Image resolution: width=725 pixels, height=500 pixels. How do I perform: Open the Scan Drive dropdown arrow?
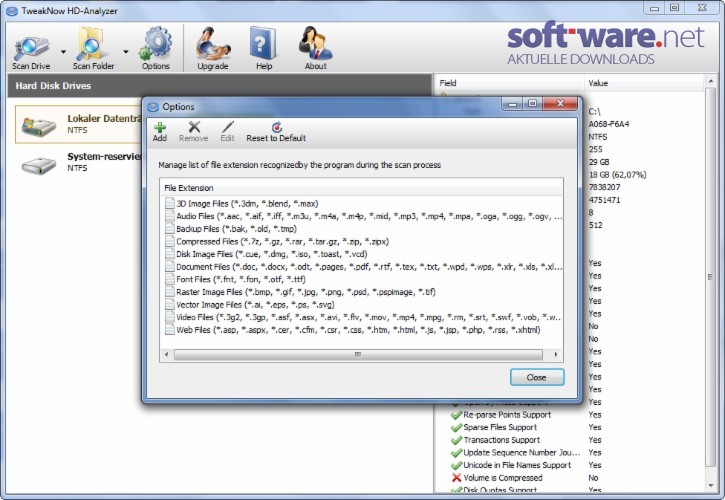[63, 52]
